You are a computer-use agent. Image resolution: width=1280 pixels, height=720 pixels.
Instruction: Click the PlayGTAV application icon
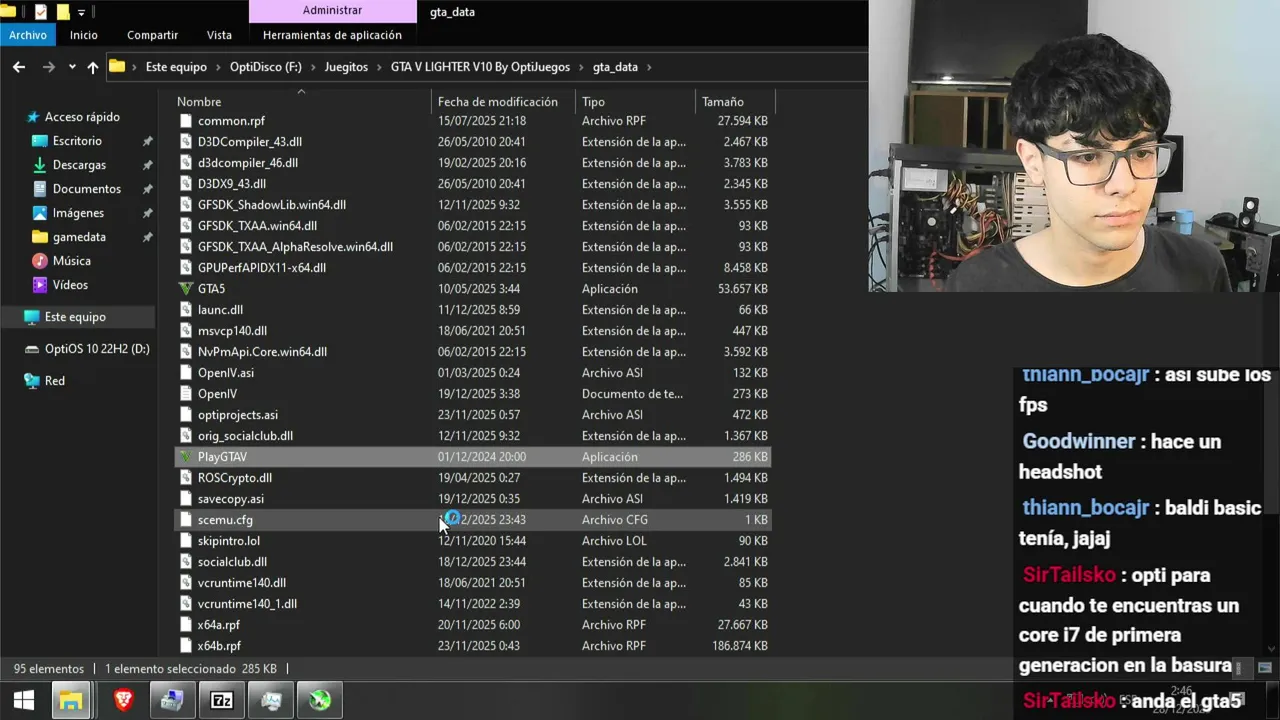click(185, 457)
